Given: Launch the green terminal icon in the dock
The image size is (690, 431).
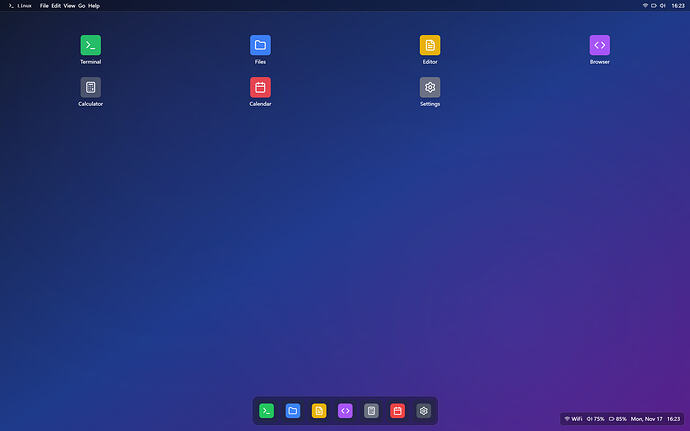Looking at the screenshot, I should [267, 411].
